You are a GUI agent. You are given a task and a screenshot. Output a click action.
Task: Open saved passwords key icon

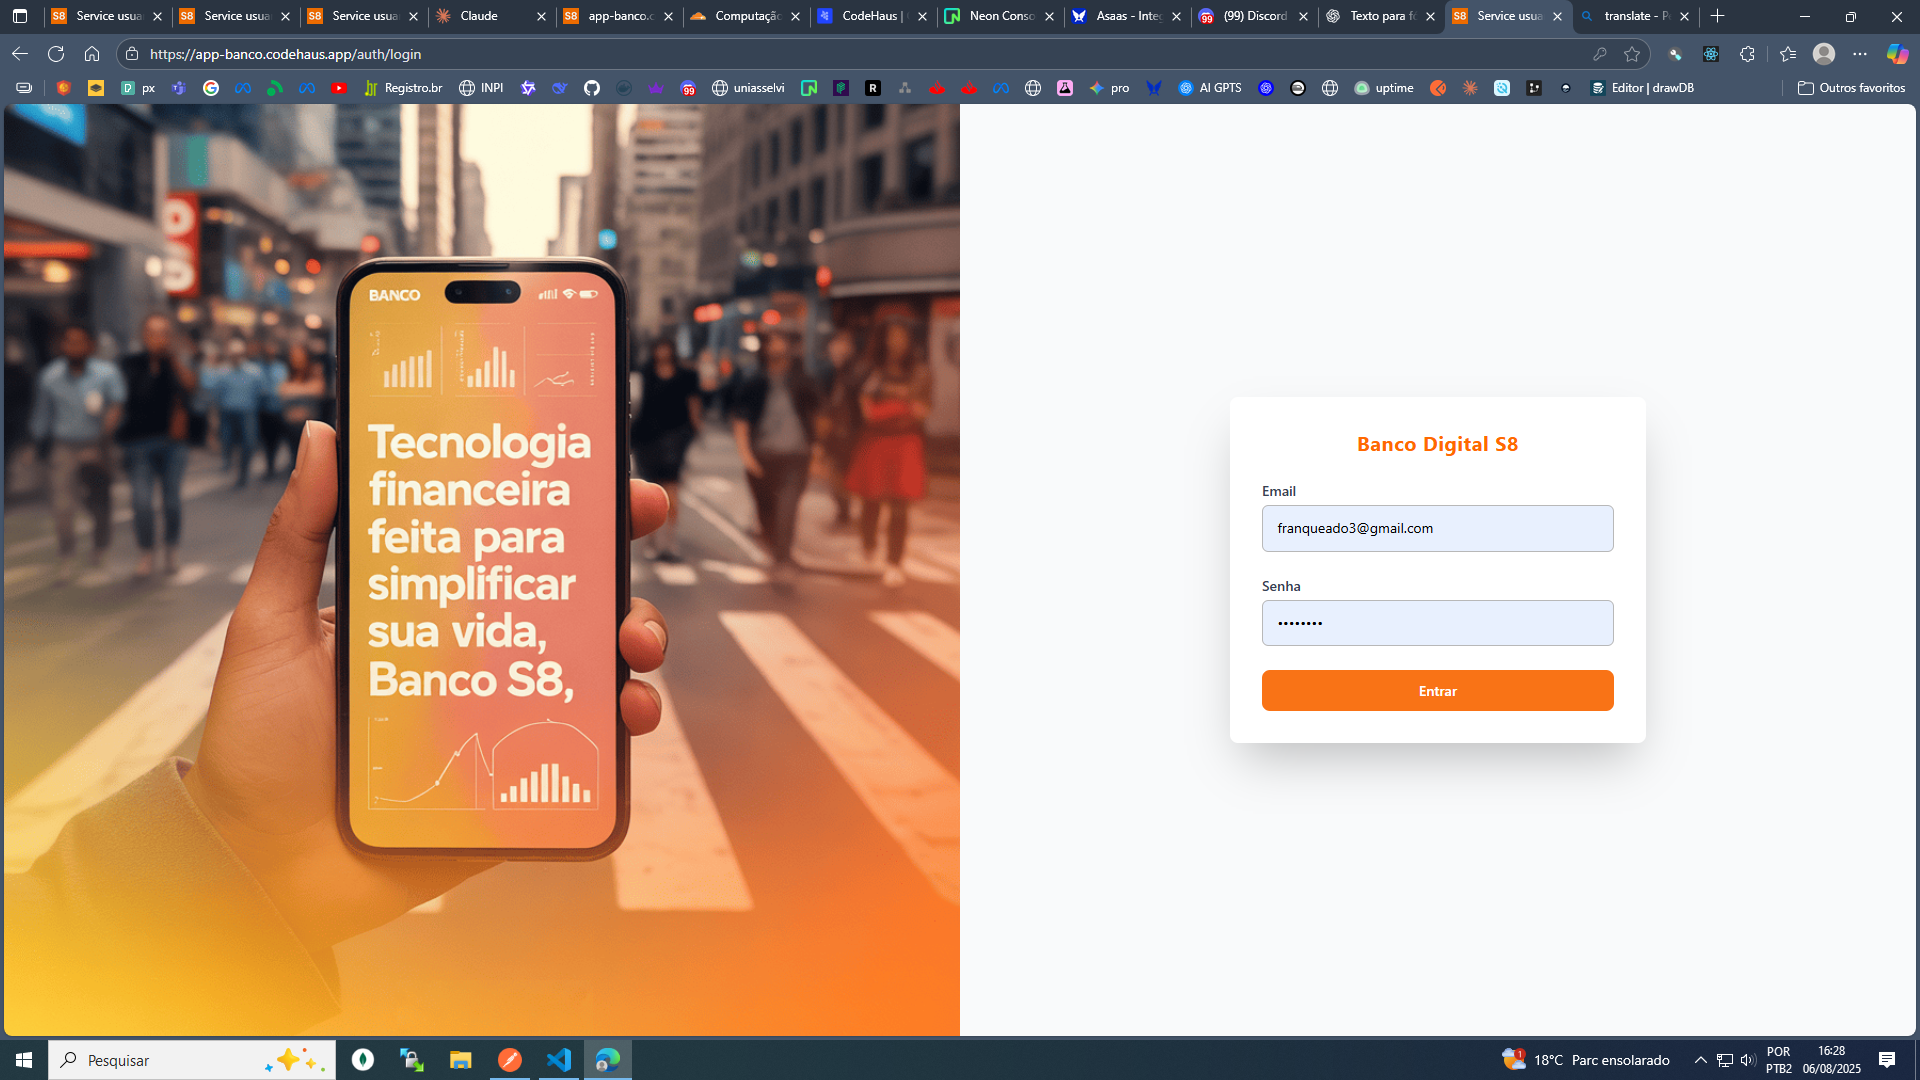1600,54
